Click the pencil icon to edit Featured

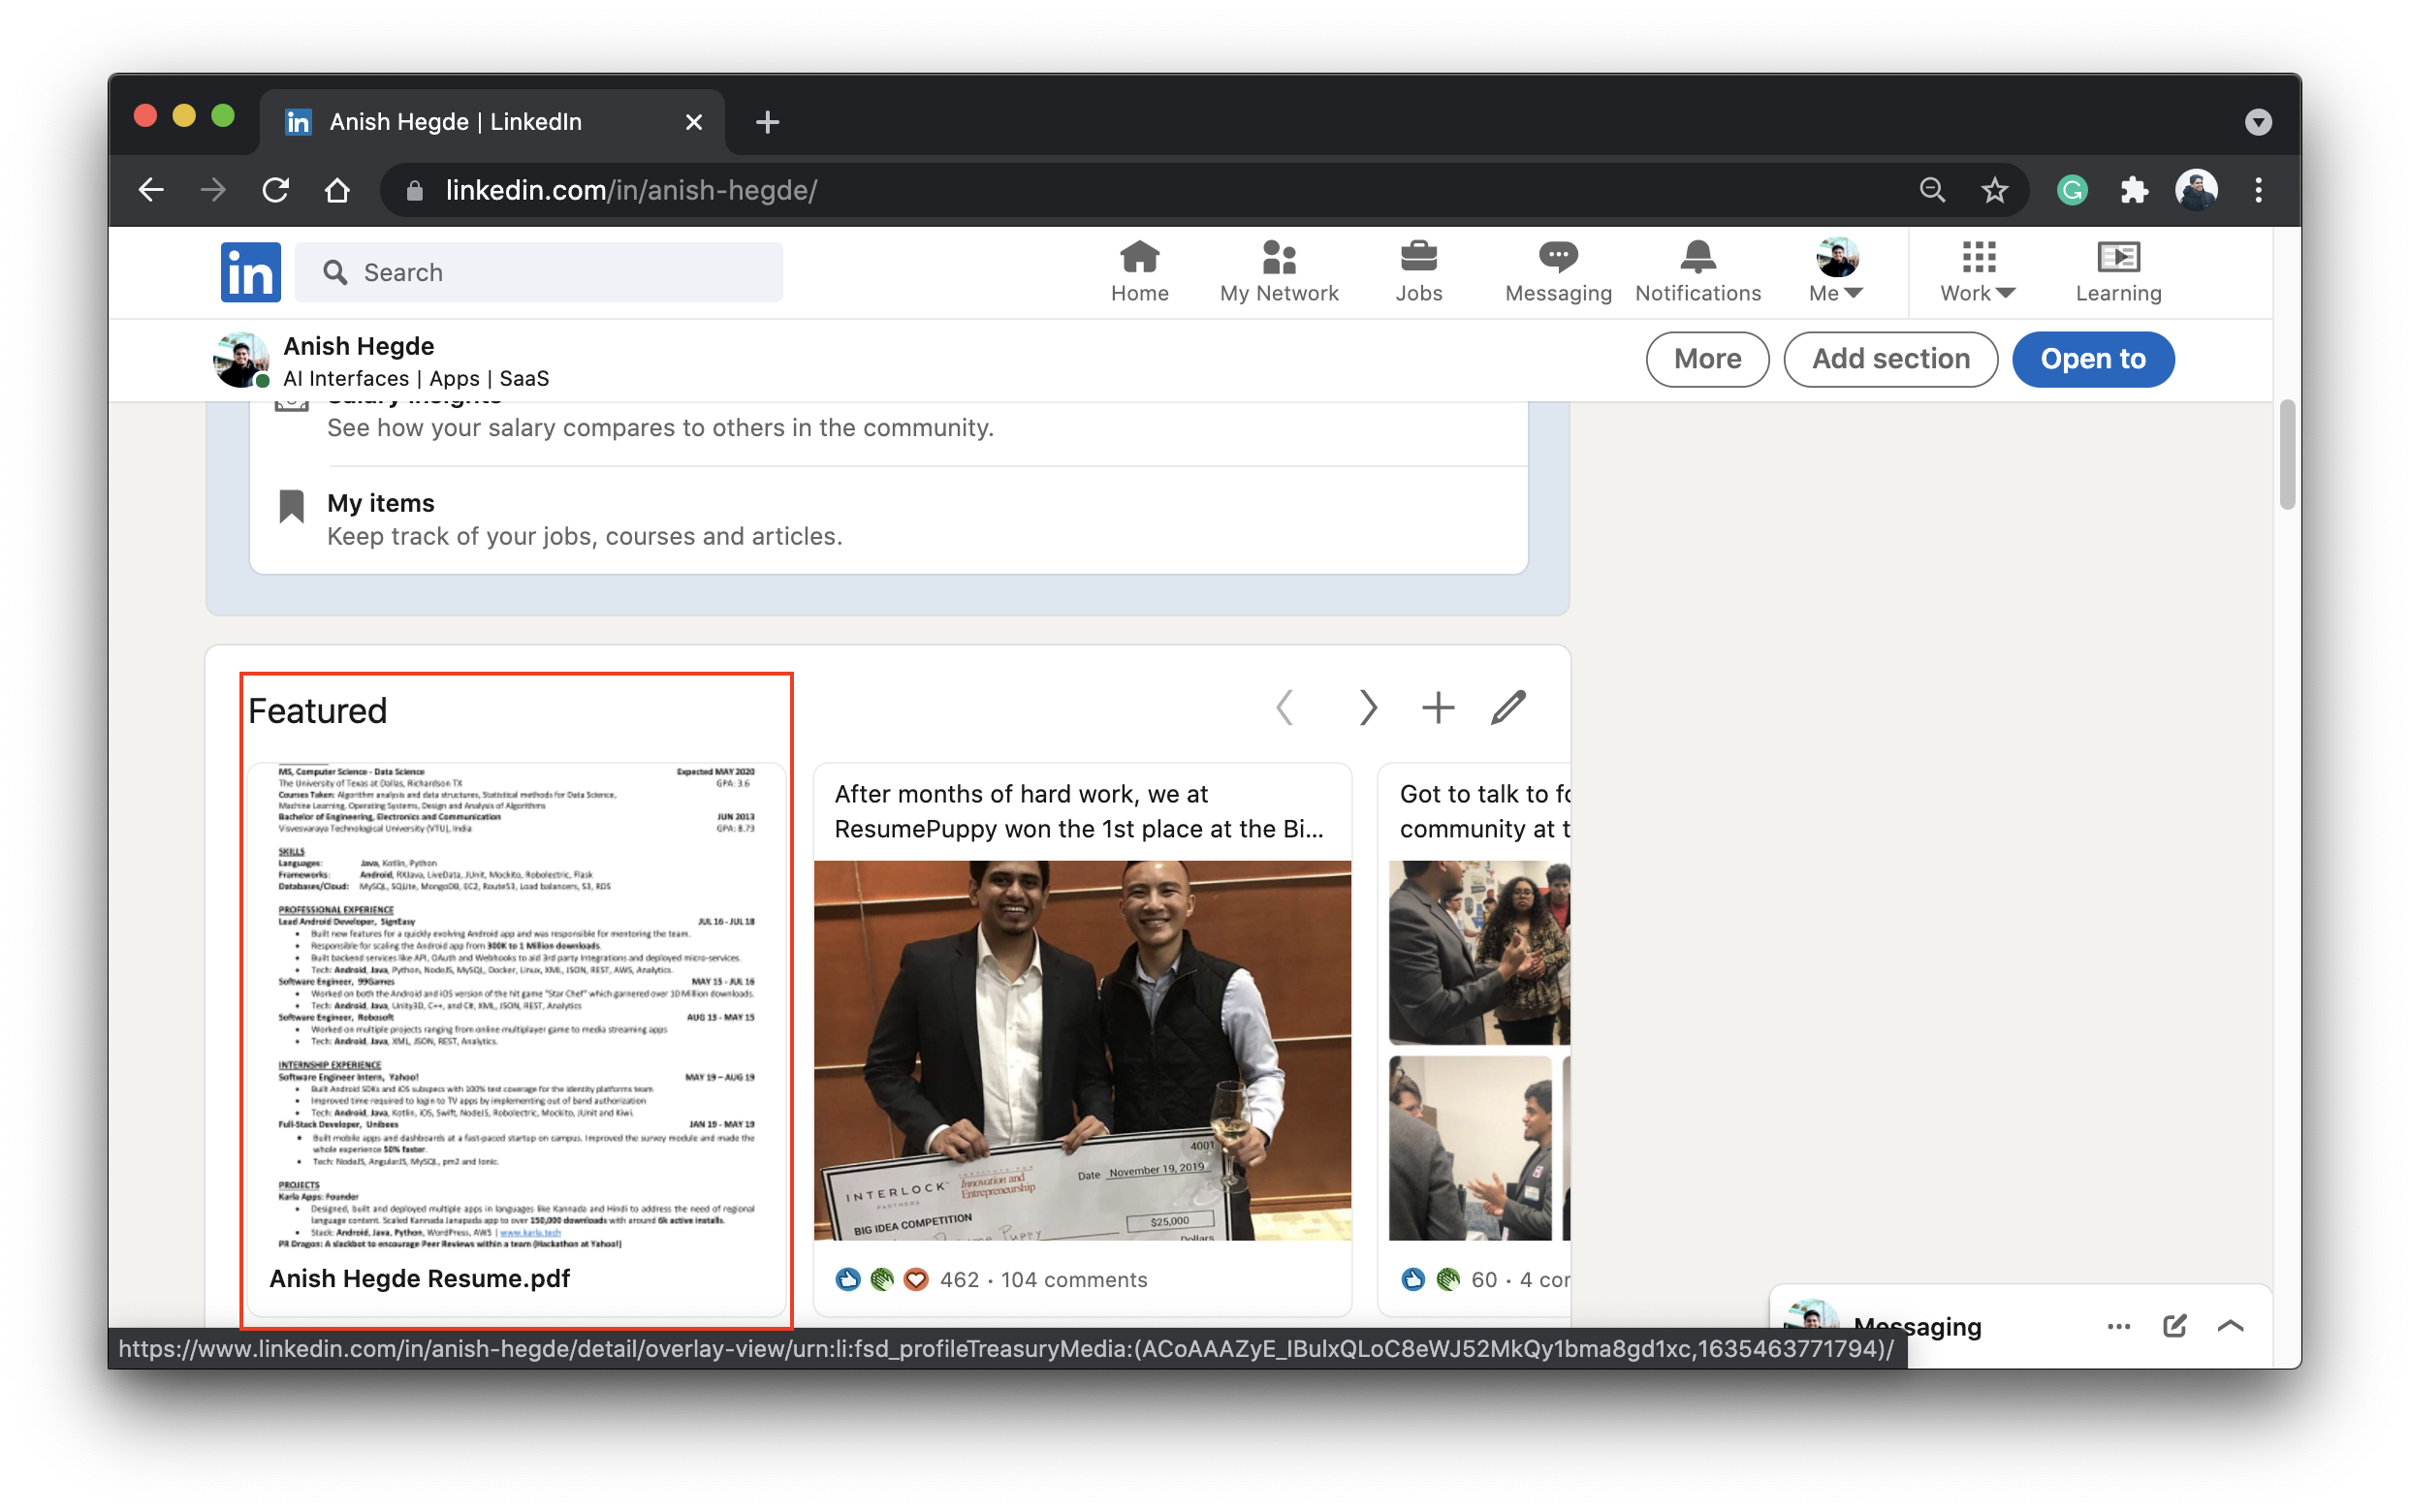[x=1507, y=707]
